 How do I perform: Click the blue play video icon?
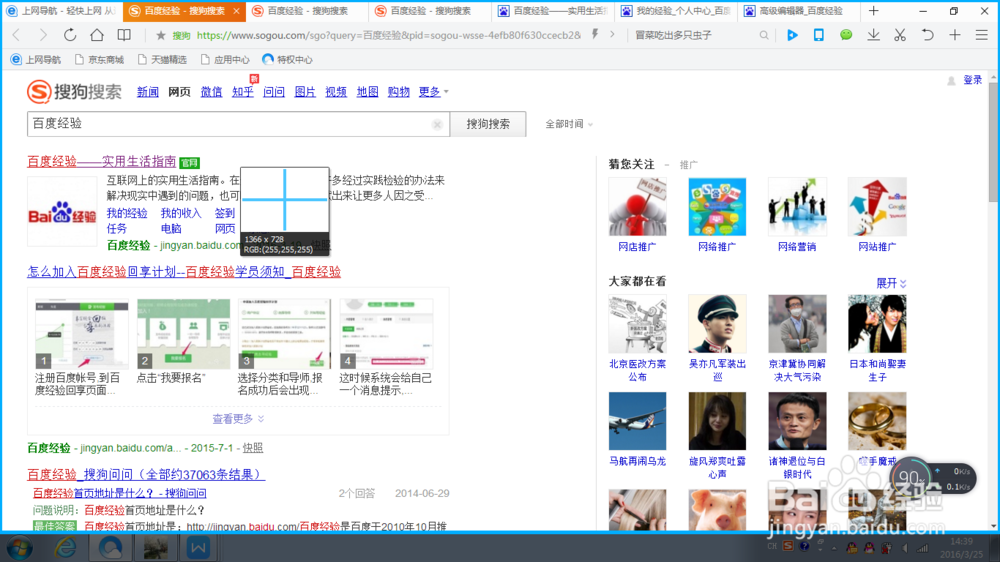792,35
